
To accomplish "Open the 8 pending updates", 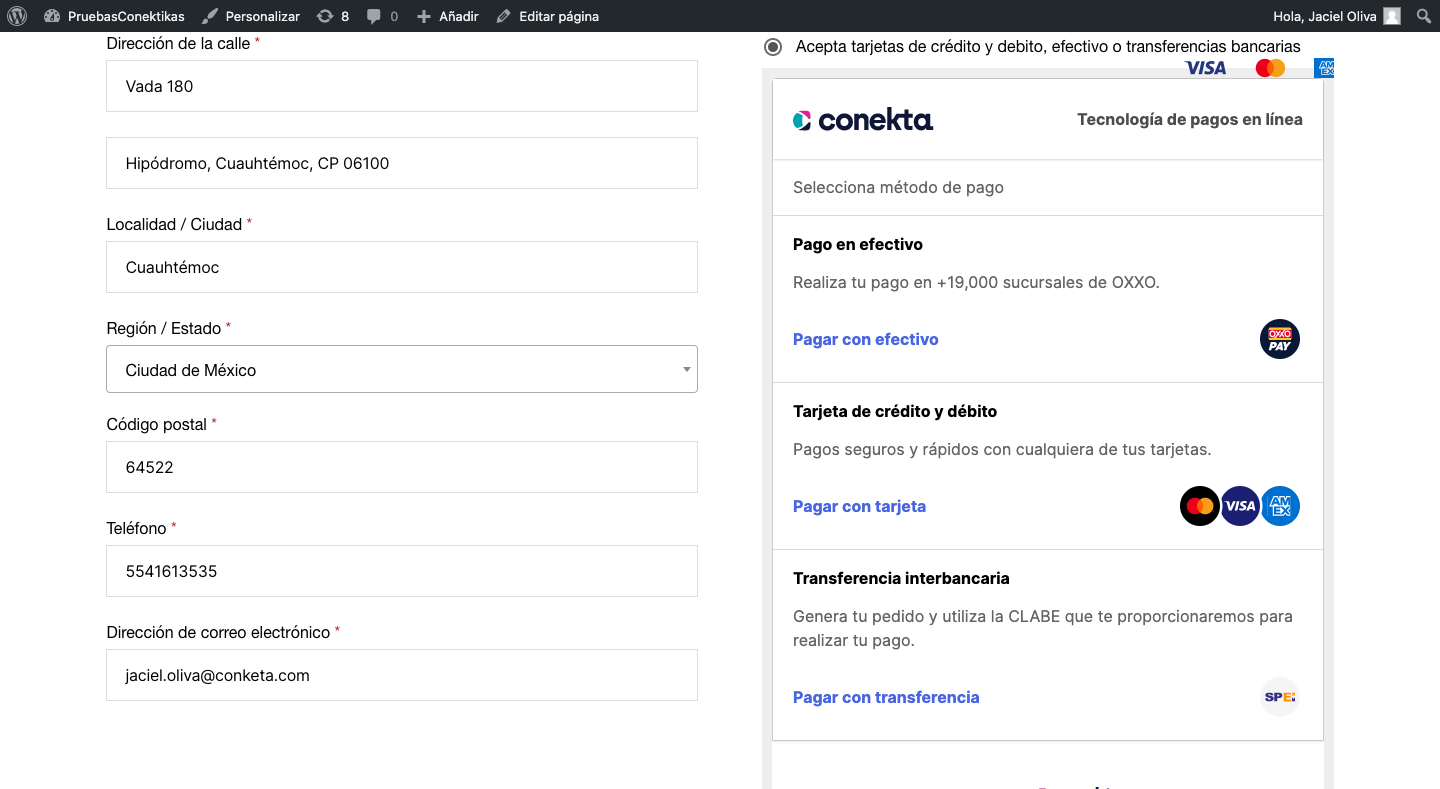I will (x=332, y=16).
